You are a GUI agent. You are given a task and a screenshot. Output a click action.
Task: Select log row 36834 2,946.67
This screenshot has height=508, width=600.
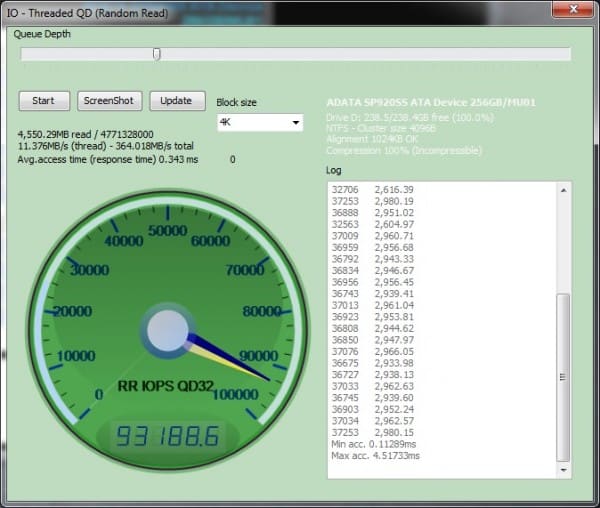[372, 270]
